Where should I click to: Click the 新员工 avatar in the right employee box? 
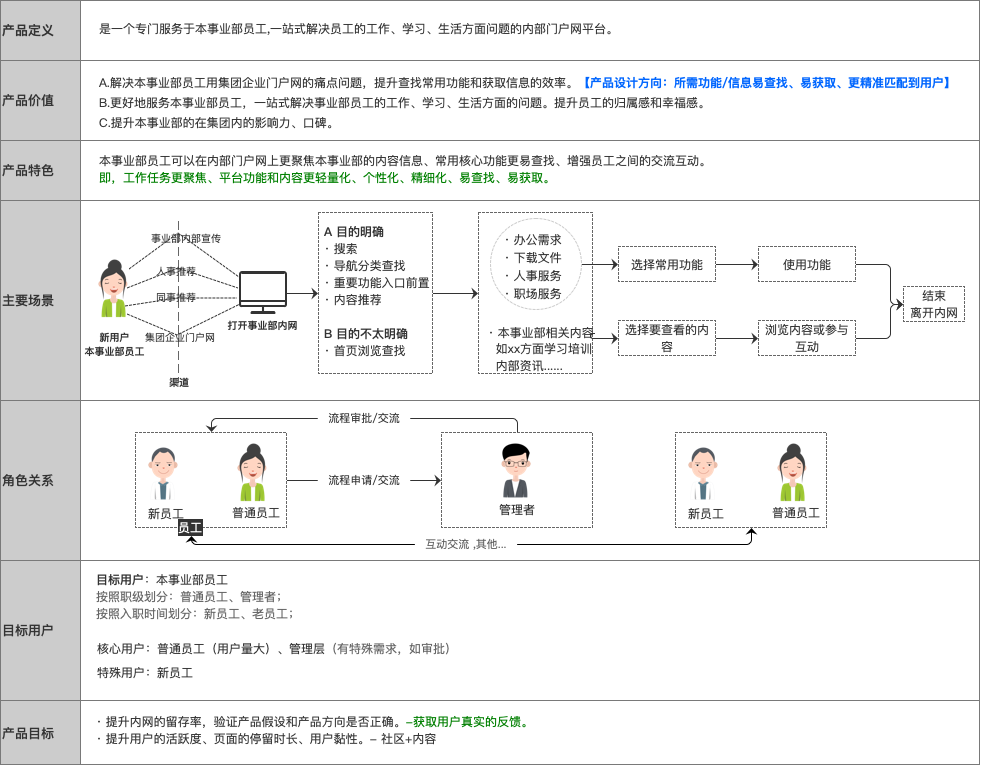click(x=703, y=474)
